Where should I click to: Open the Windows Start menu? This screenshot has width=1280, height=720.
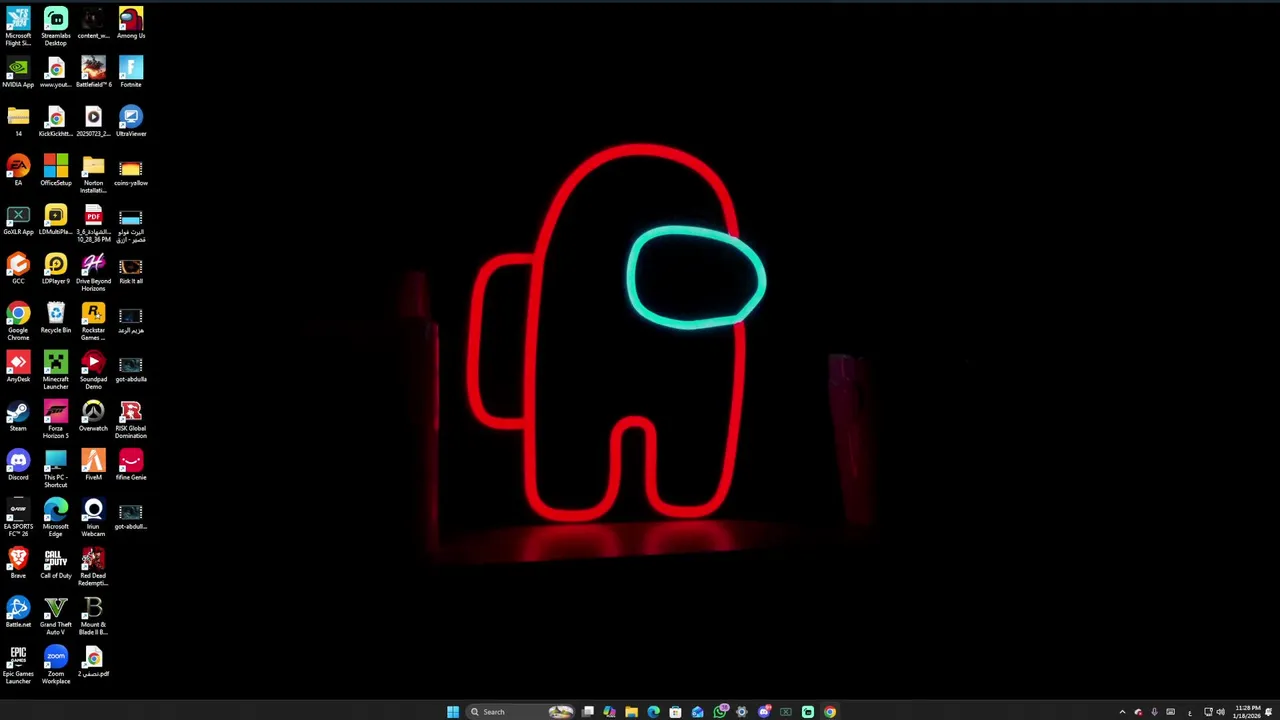tap(453, 712)
